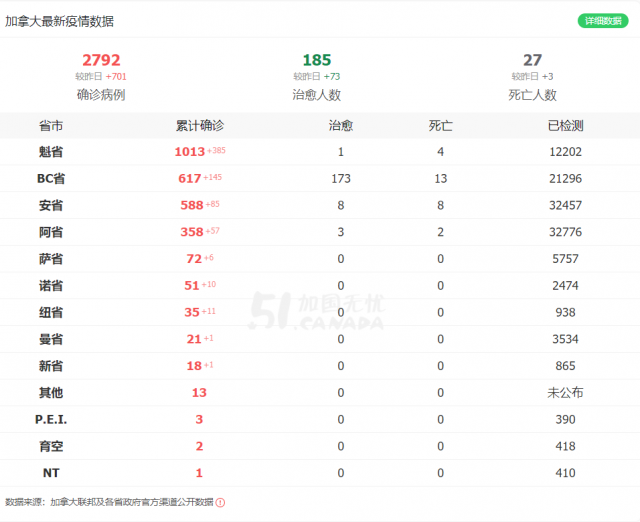
Task: Click the 治愈 column header
Action: coord(340,126)
